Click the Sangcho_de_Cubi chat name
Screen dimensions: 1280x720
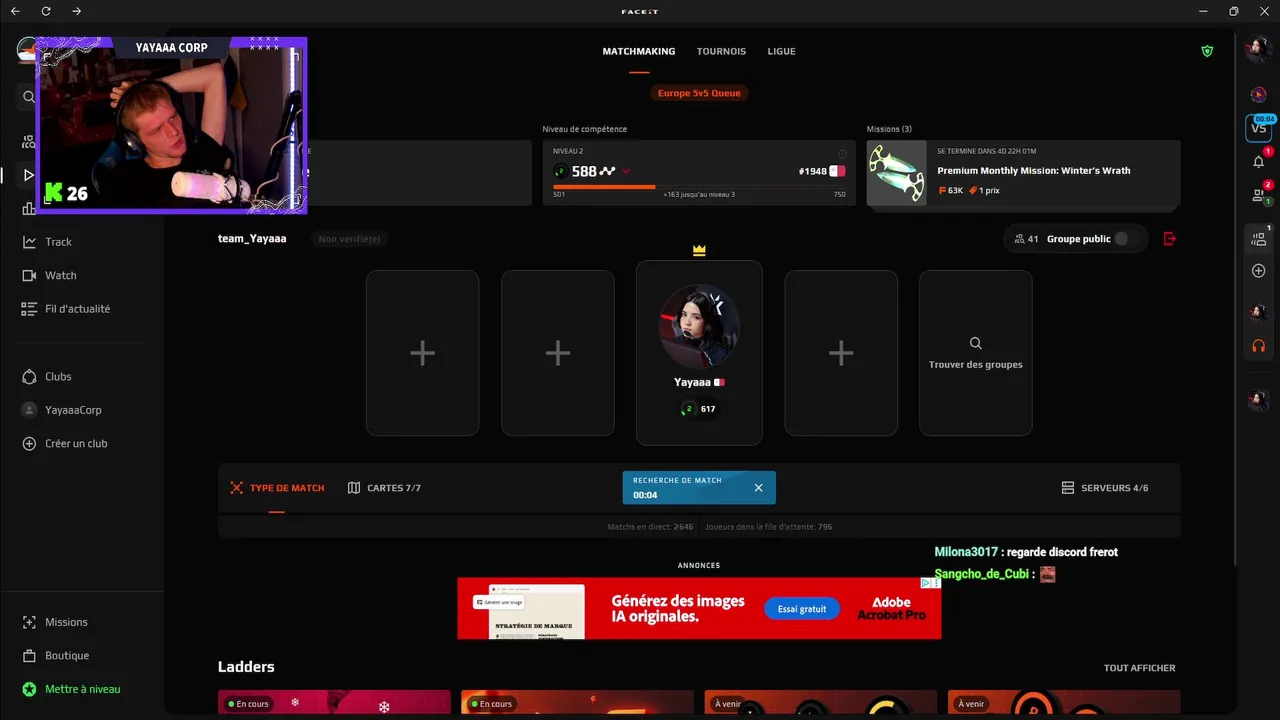pos(982,574)
